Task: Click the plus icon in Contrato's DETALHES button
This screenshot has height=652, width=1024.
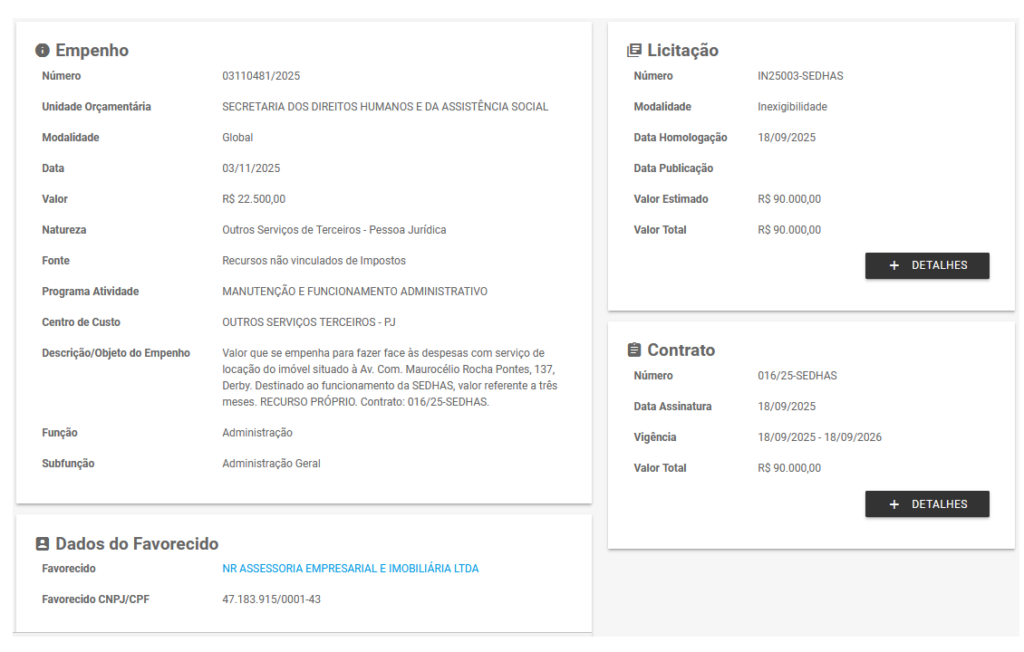Action: 894,505
